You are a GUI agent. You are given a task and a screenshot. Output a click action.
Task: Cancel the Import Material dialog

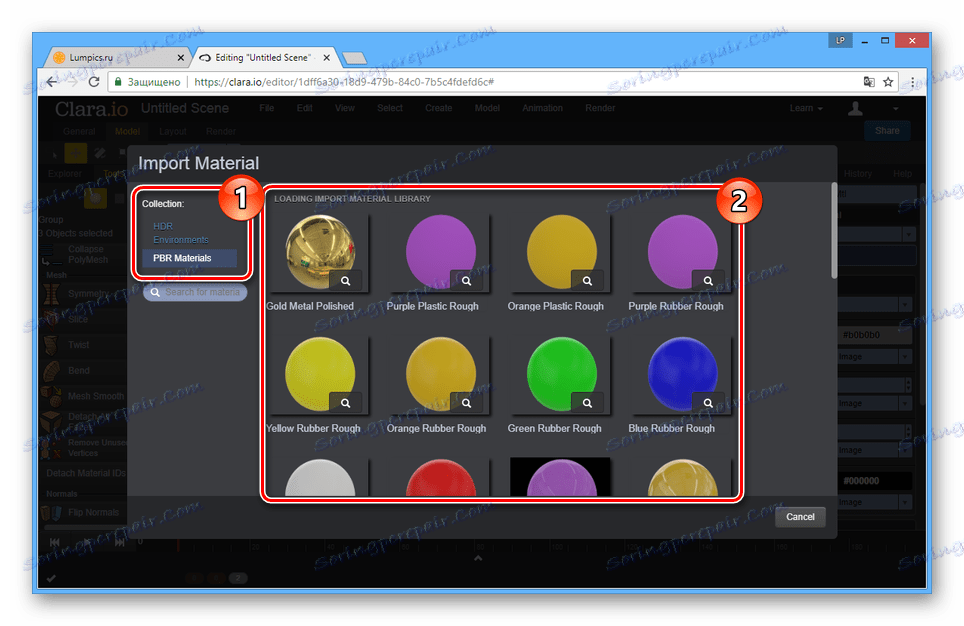pos(800,517)
